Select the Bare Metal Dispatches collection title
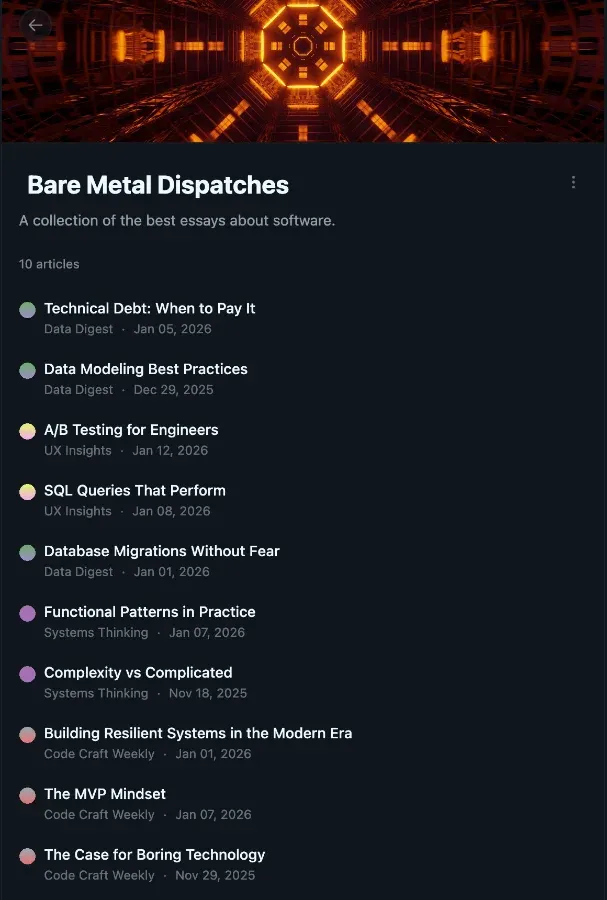This screenshot has width=607, height=900. (157, 185)
